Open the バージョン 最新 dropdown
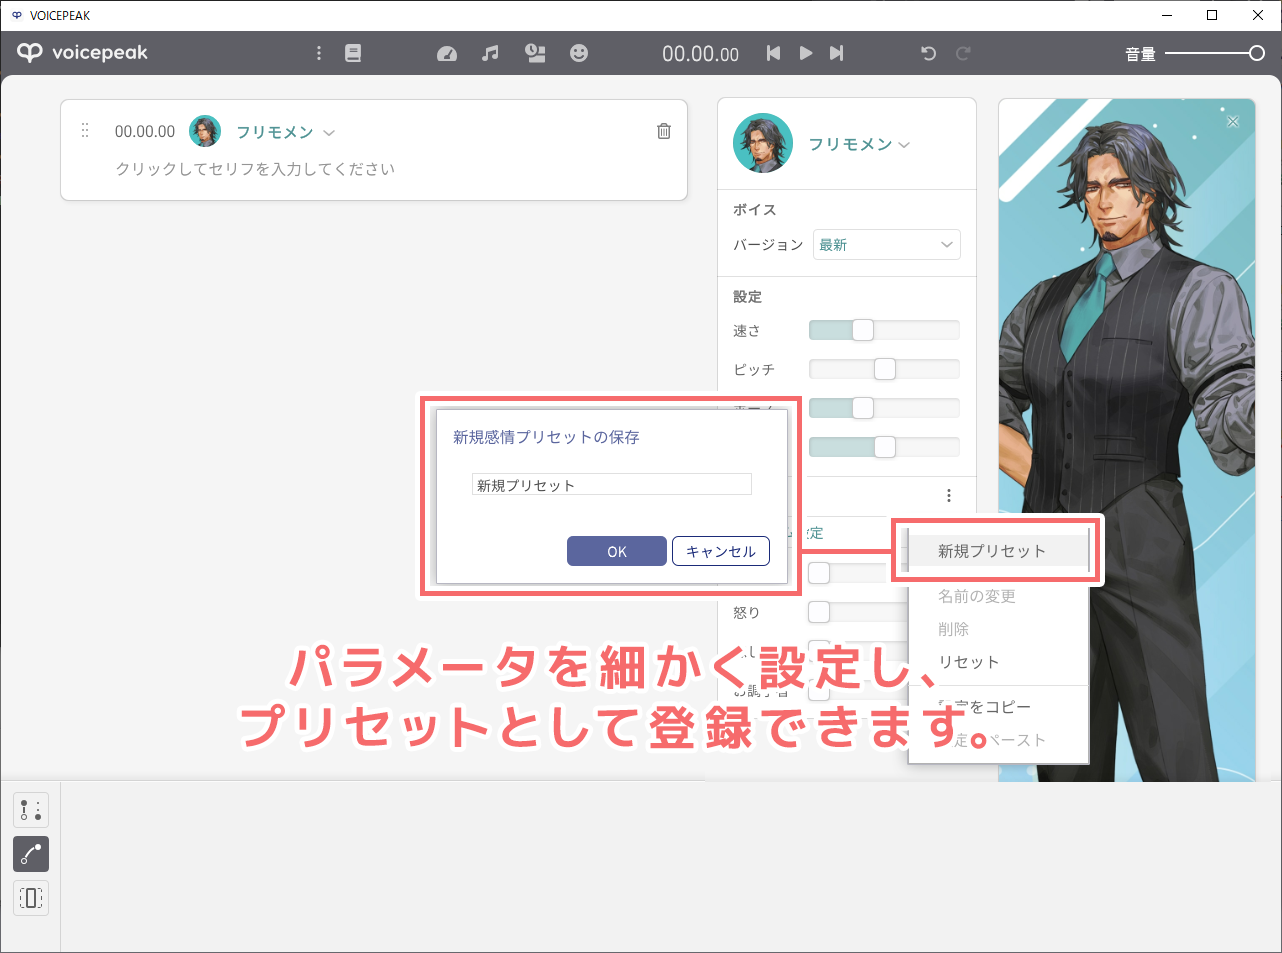Screen dimensions: 1282x953 click(887, 245)
